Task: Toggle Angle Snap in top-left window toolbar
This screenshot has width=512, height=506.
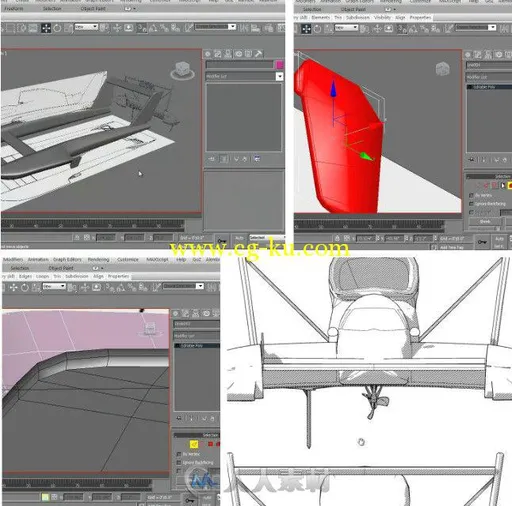Action: tap(153, 28)
